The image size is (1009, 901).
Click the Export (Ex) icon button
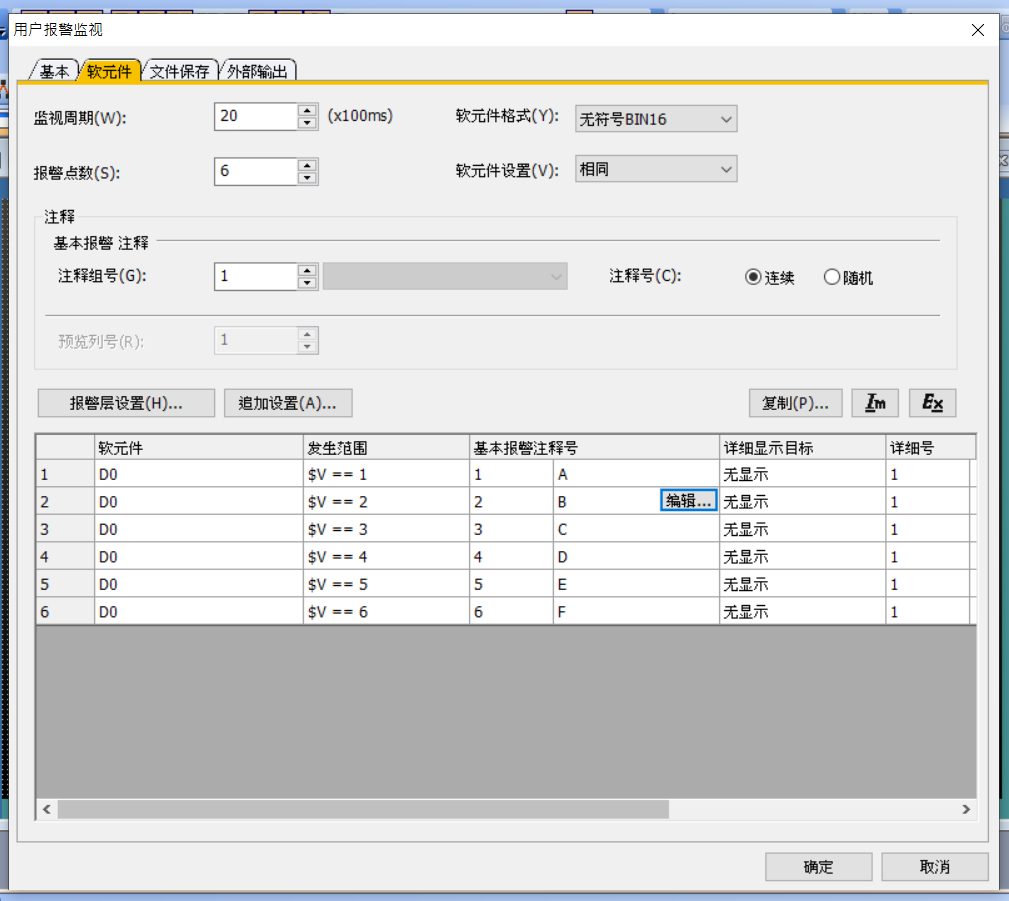tap(932, 403)
